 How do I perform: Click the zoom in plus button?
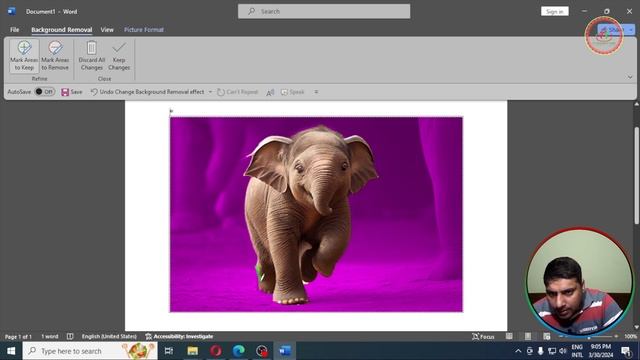(x=616, y=336)
